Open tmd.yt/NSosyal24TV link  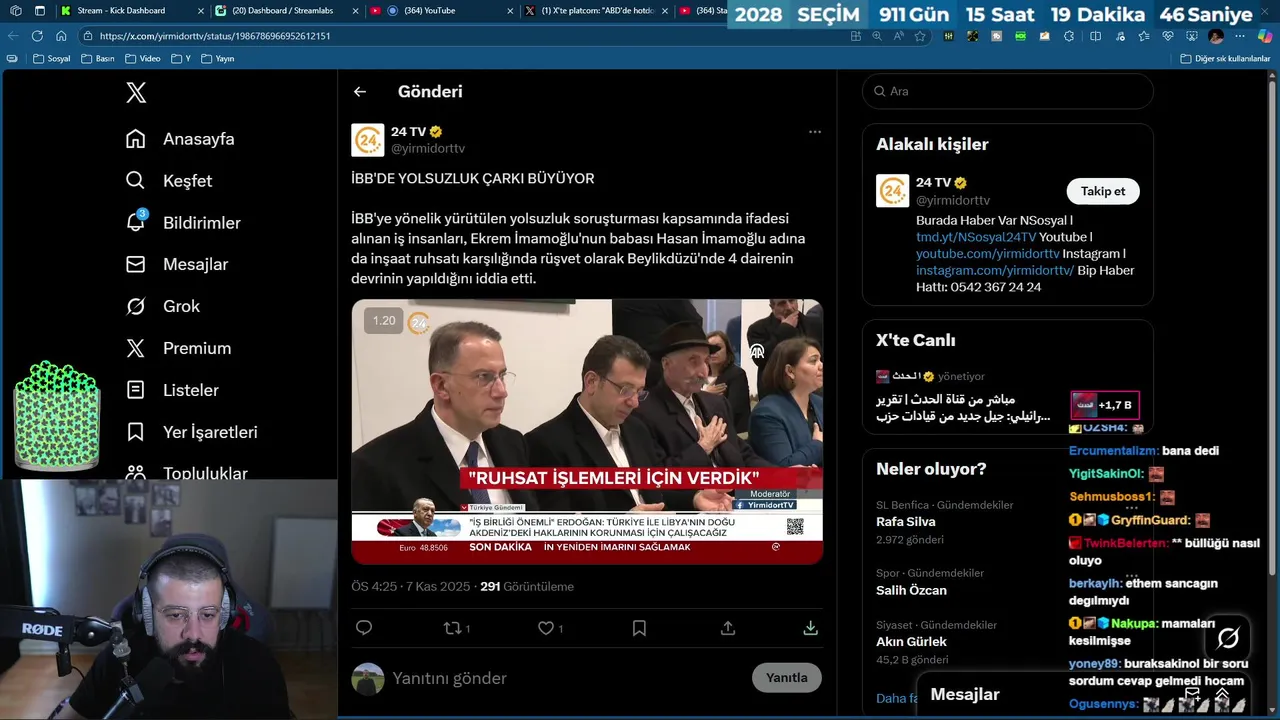(x=976, y=237)
